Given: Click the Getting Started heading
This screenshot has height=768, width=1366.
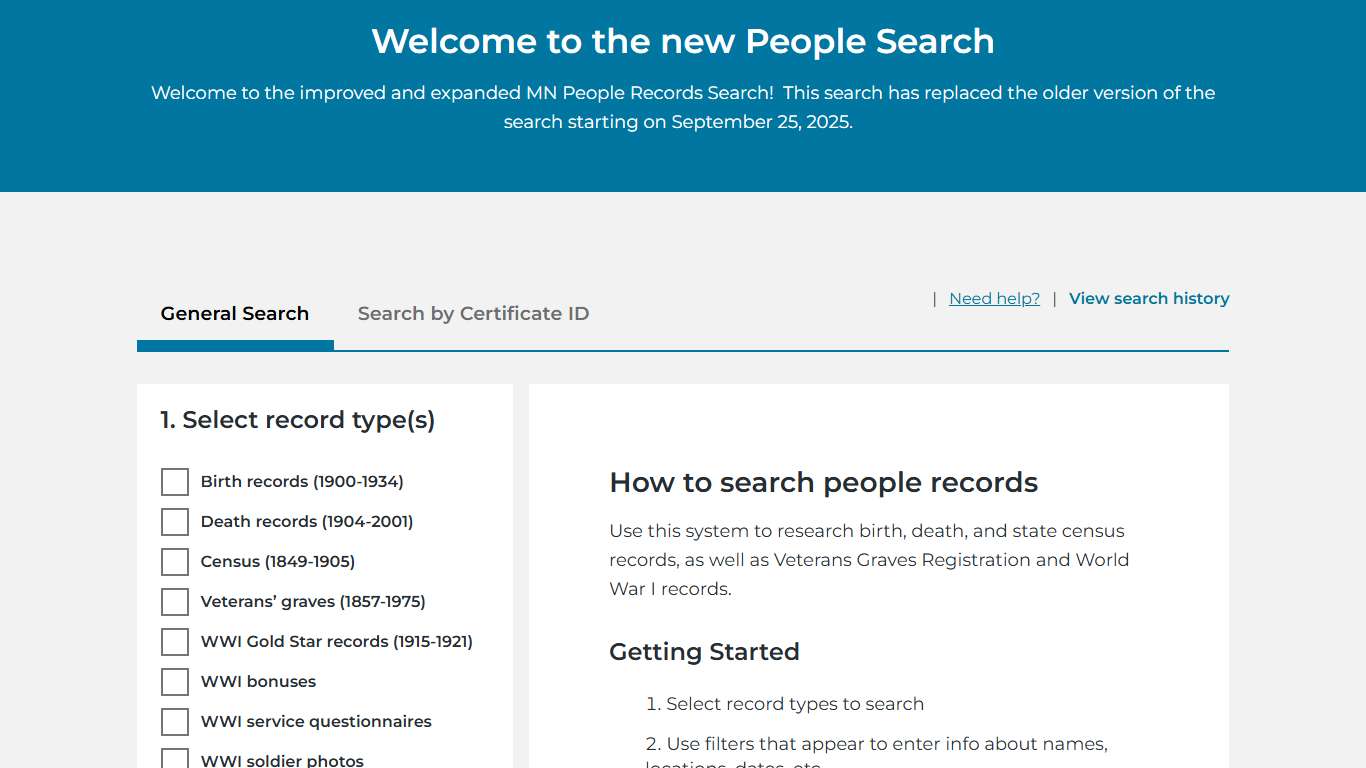Looking at the screenshot, I should (x=704, y=651).
